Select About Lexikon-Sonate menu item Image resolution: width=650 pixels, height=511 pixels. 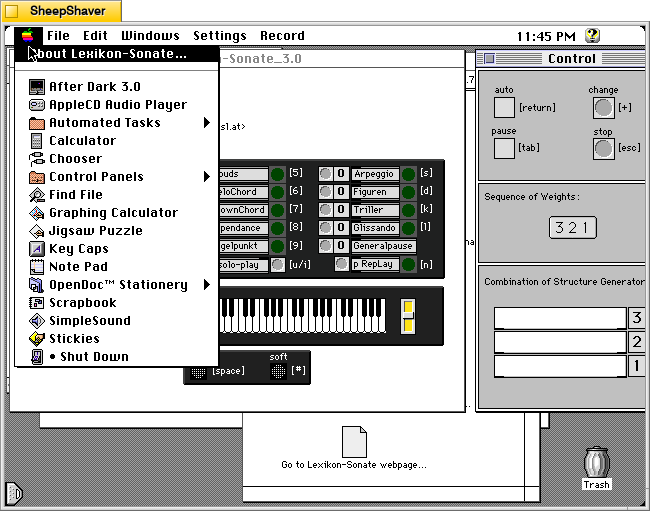coord(116,53)
